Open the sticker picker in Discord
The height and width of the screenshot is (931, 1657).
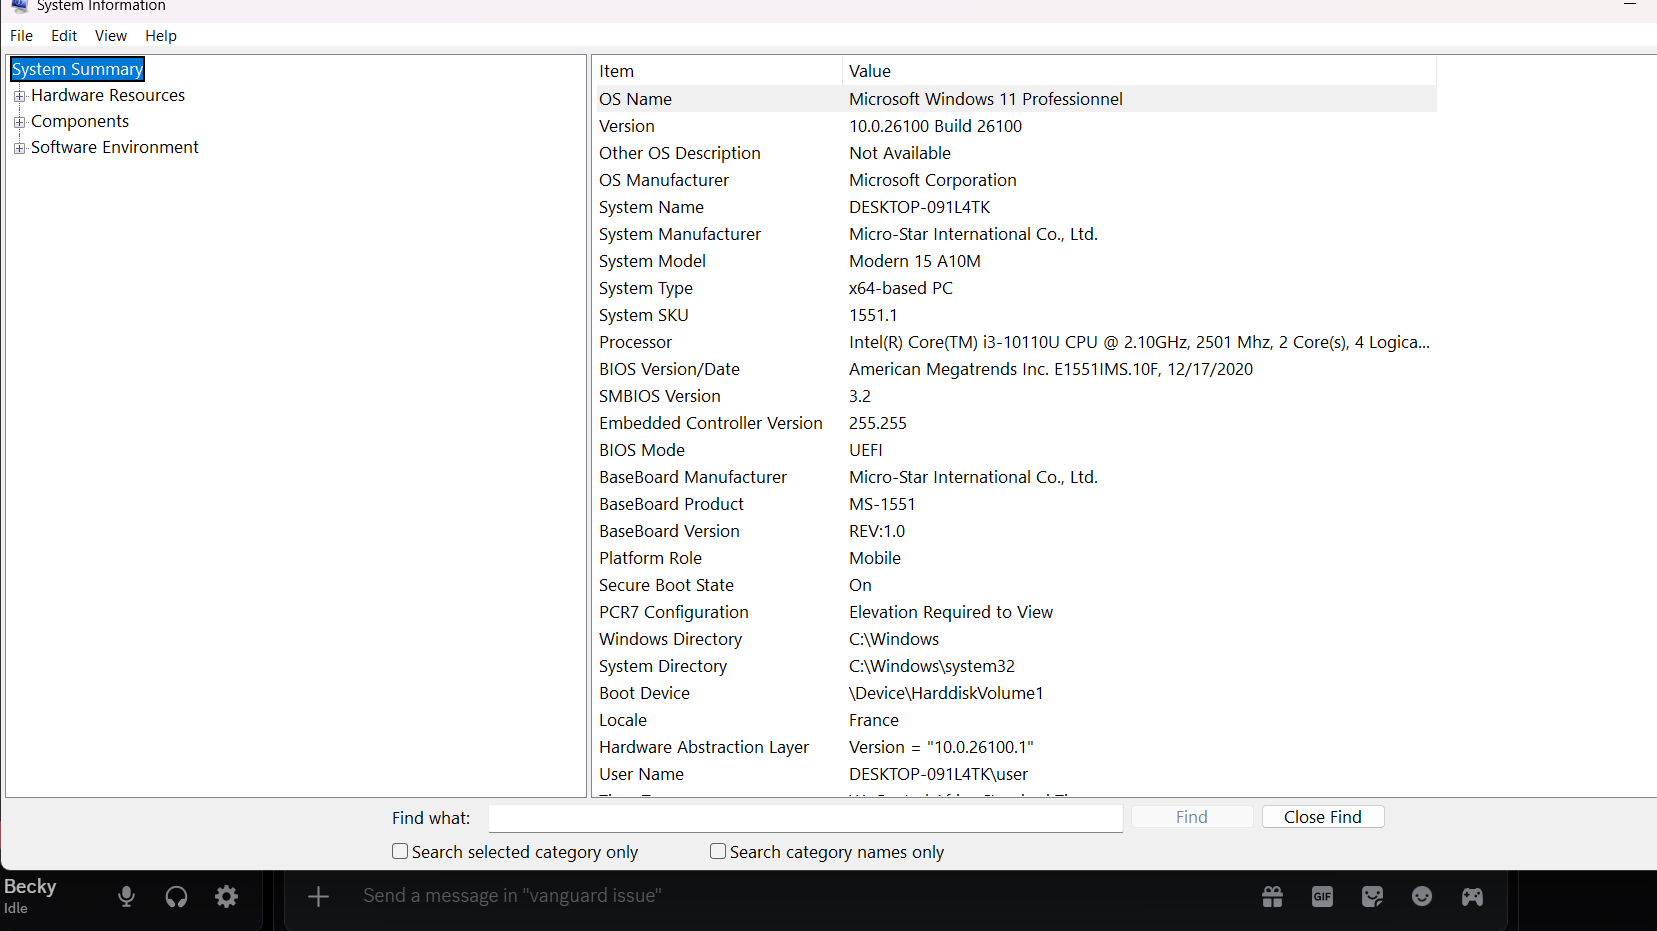point(1372,897)
